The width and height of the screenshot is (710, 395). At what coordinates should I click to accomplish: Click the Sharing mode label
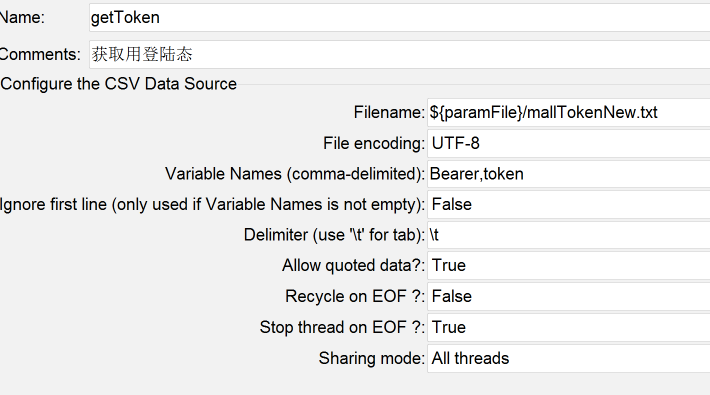point(371,358)
